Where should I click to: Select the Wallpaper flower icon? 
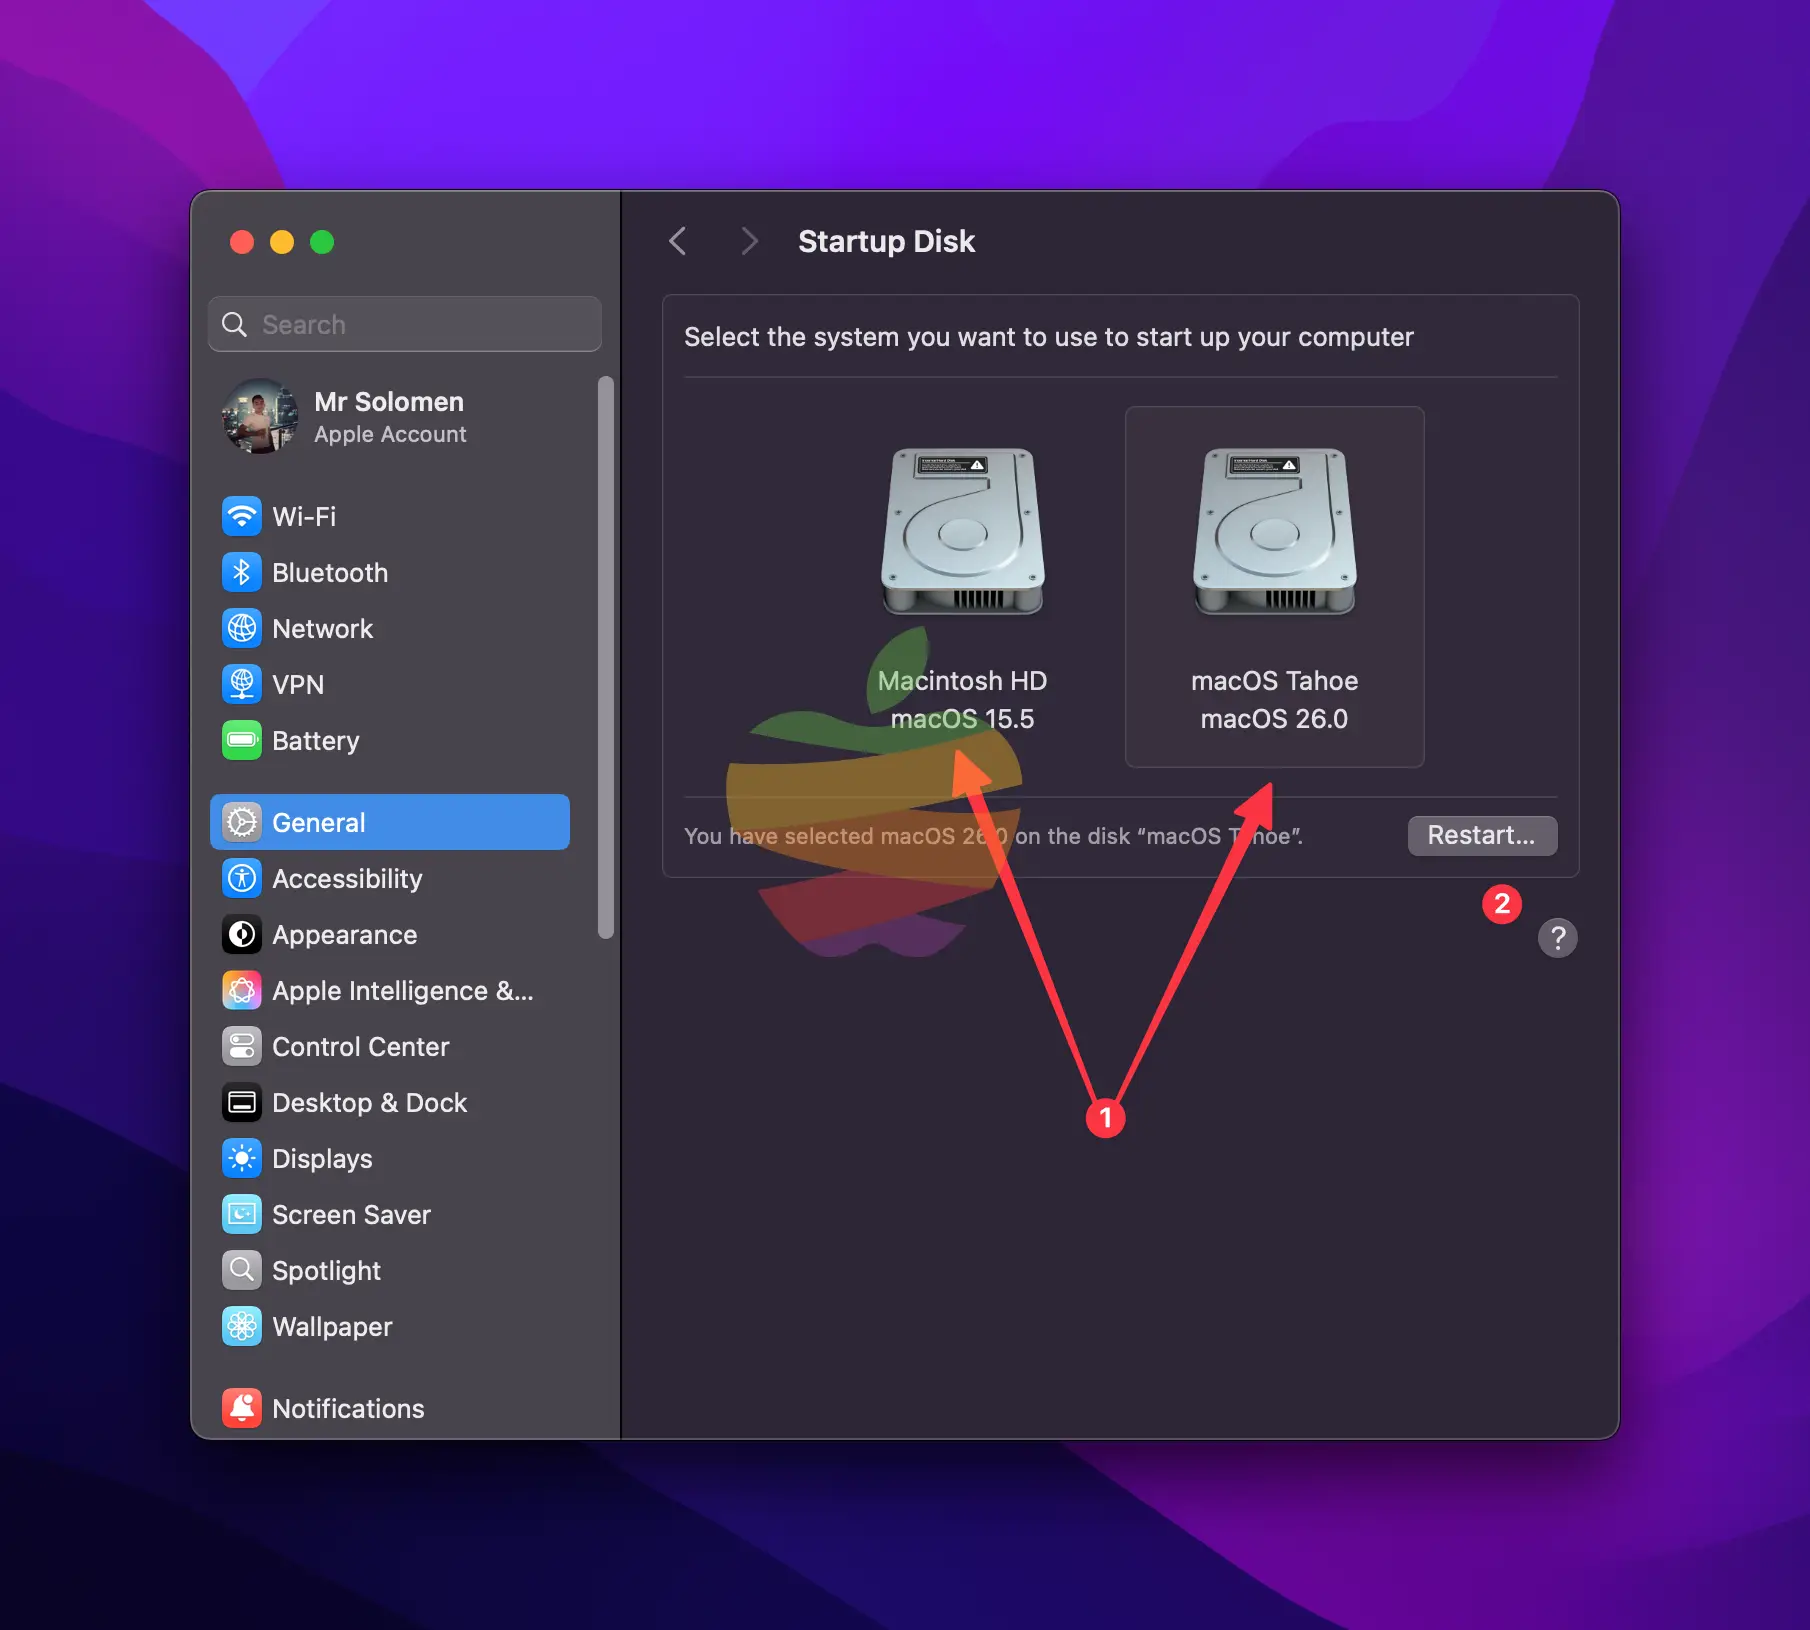(x=242, y=1327)
